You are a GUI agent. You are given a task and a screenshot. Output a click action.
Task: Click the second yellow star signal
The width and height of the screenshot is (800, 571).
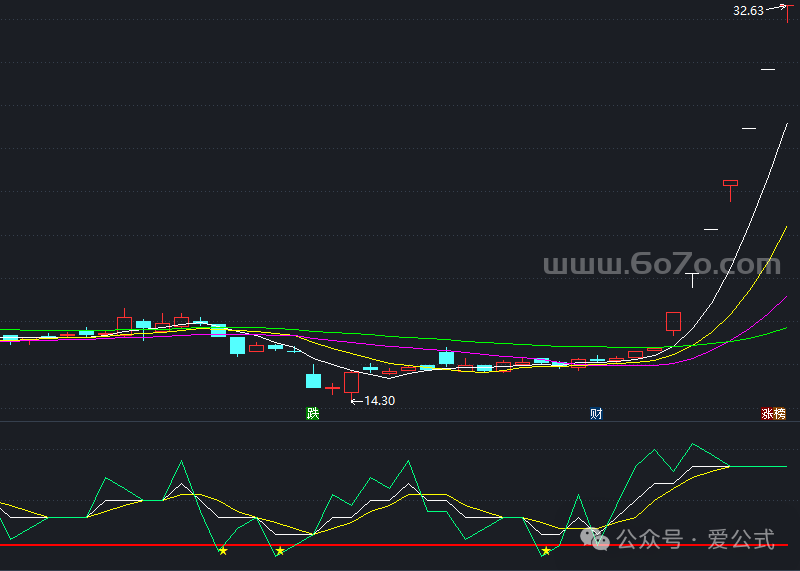(x=280, y=550)
